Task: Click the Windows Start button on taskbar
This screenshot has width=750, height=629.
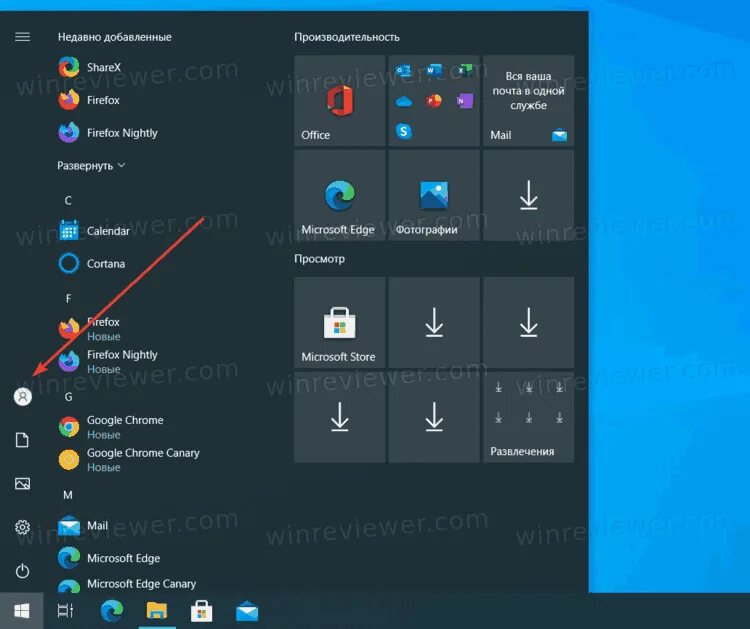Action: (x=22, y=611)
